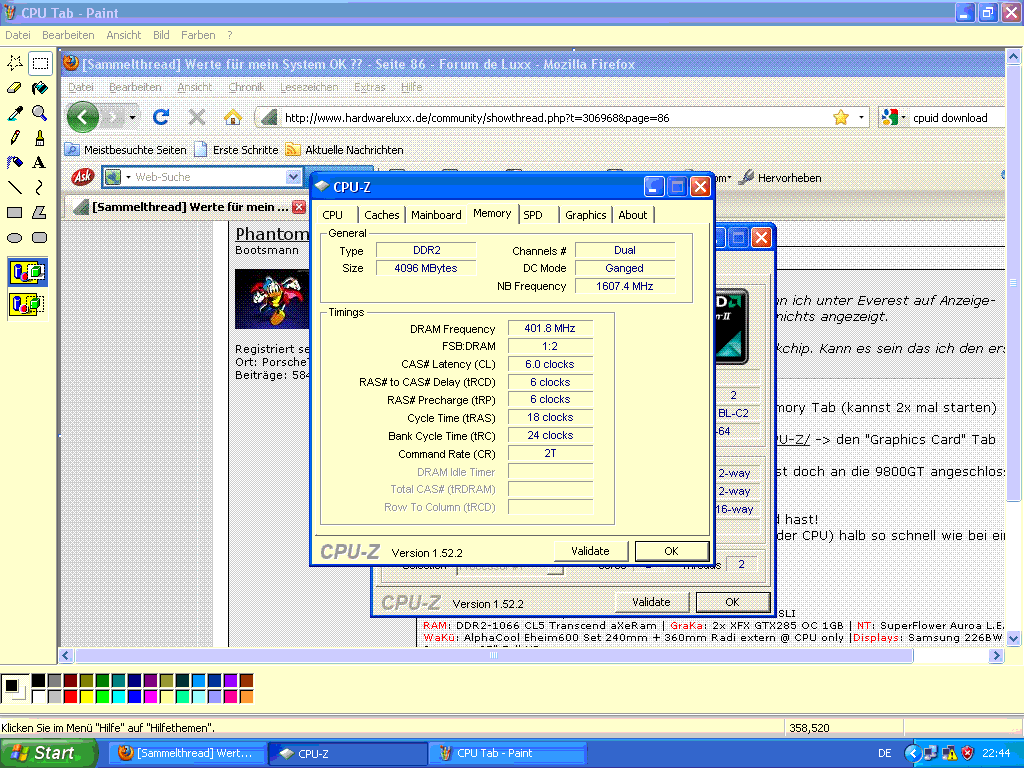Click the Ask toolbar logo
Image resolution: width=1024 pixels, height=768 pixels.
tap(83, 176)
